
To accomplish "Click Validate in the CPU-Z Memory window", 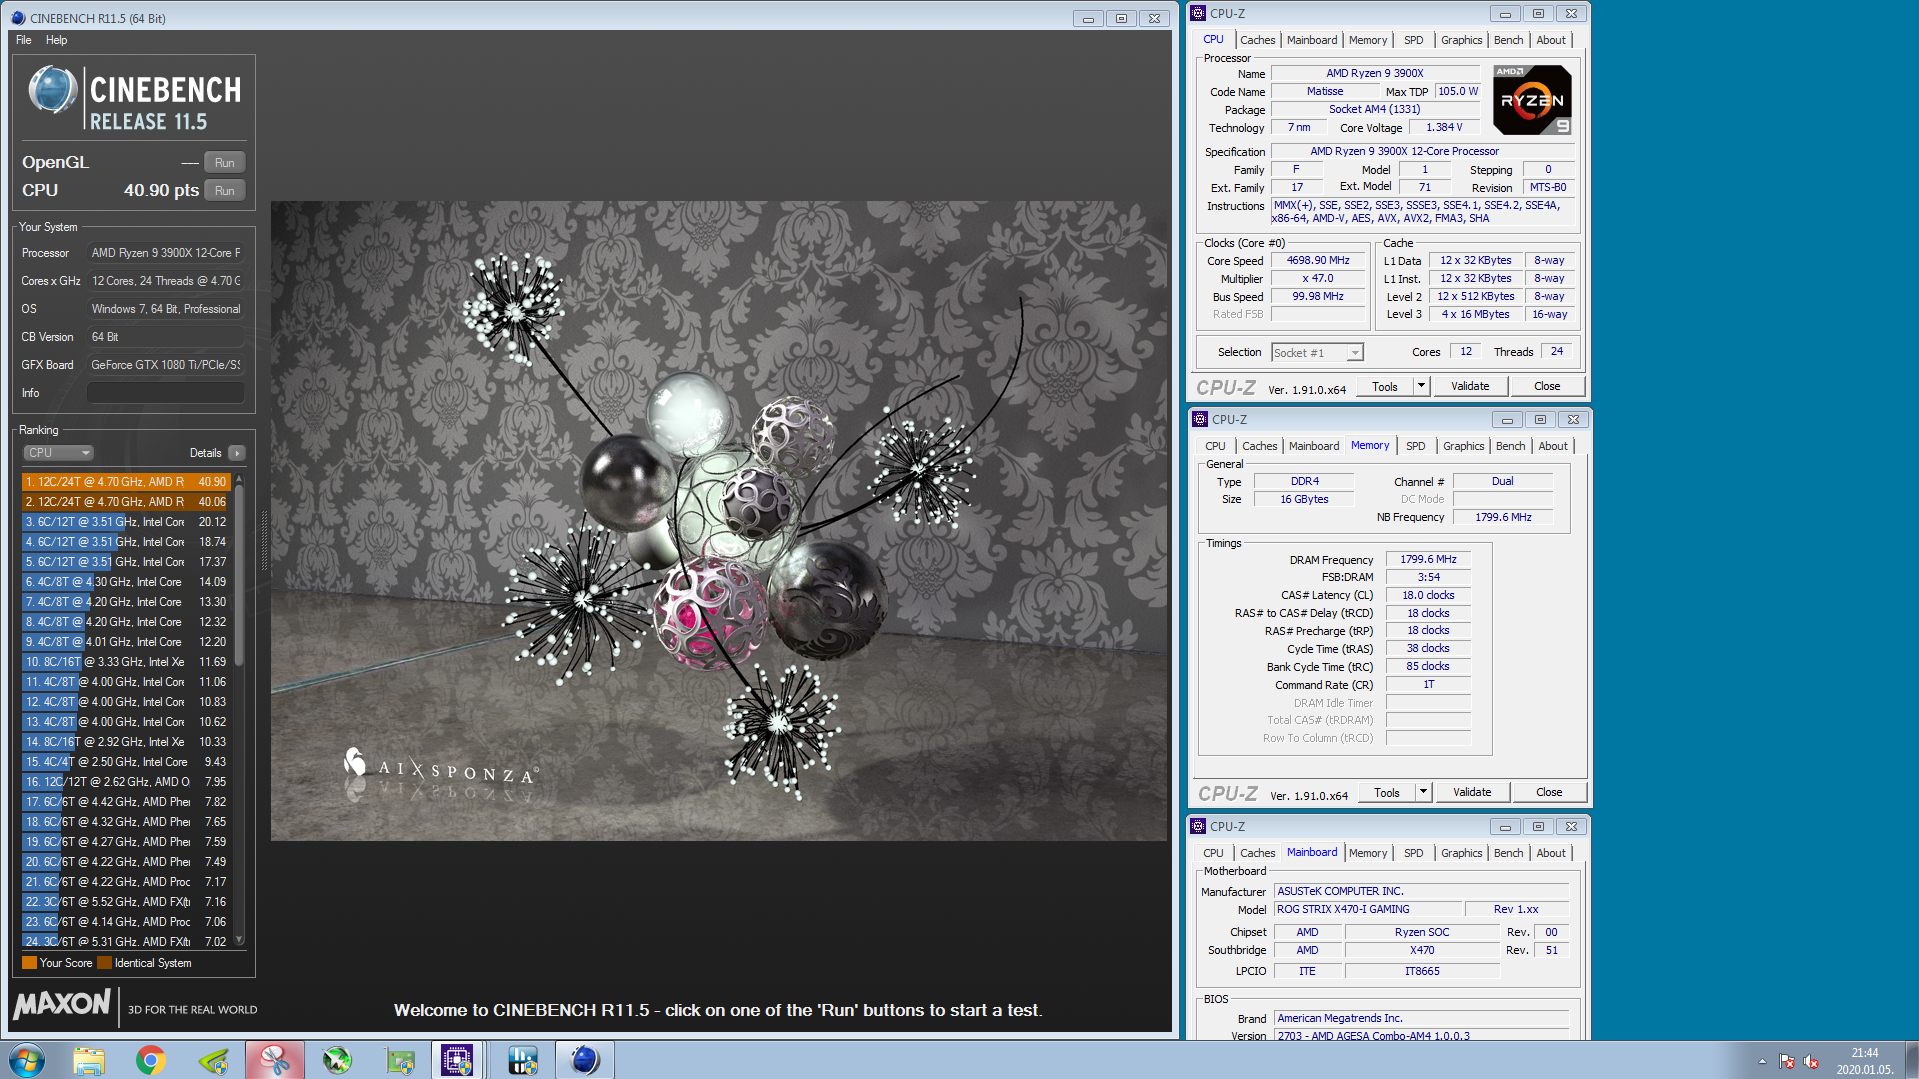I will [x=1472, y=792].
